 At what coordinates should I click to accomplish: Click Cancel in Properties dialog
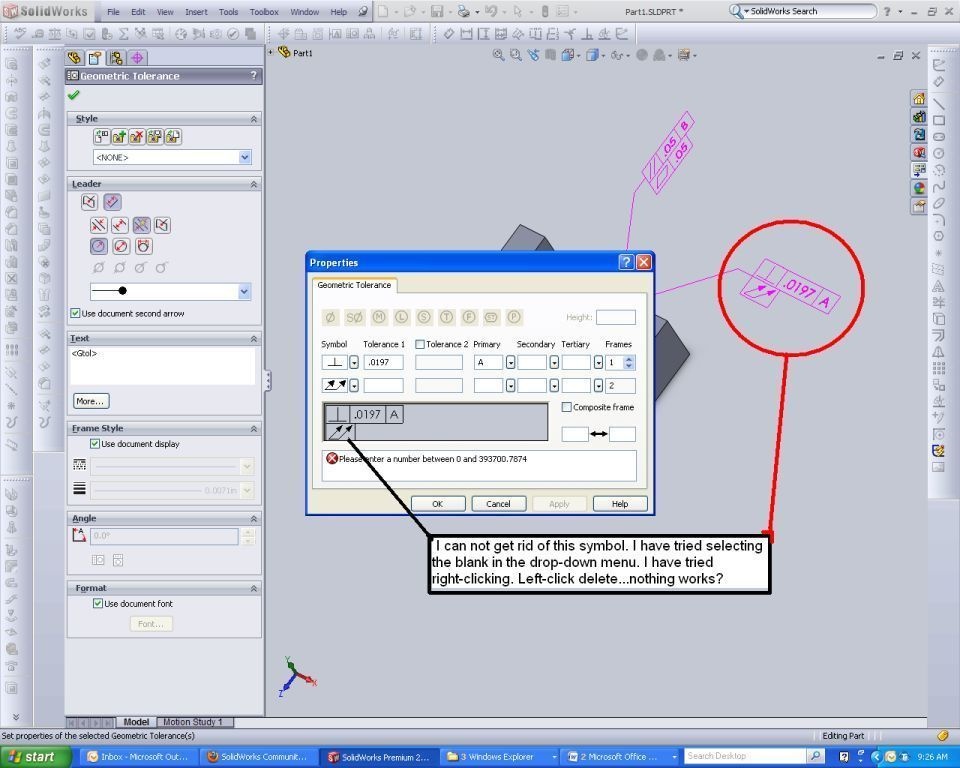pos(498,503)
